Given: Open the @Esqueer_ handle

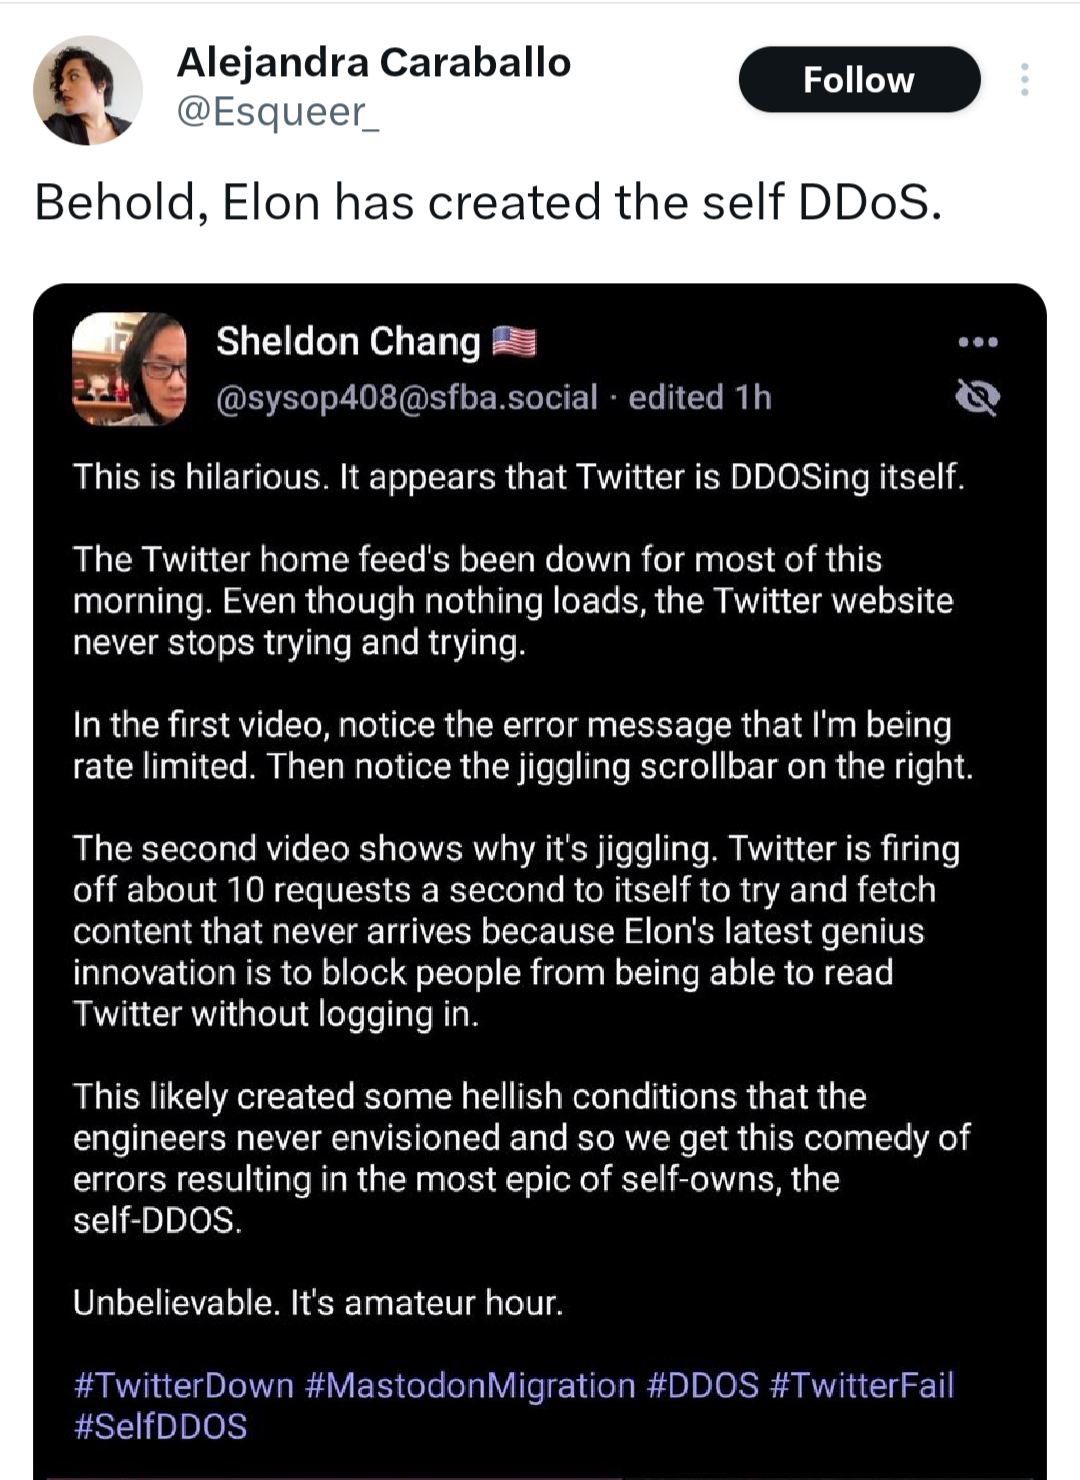Looking at the screenshot, I should [278, 111].
